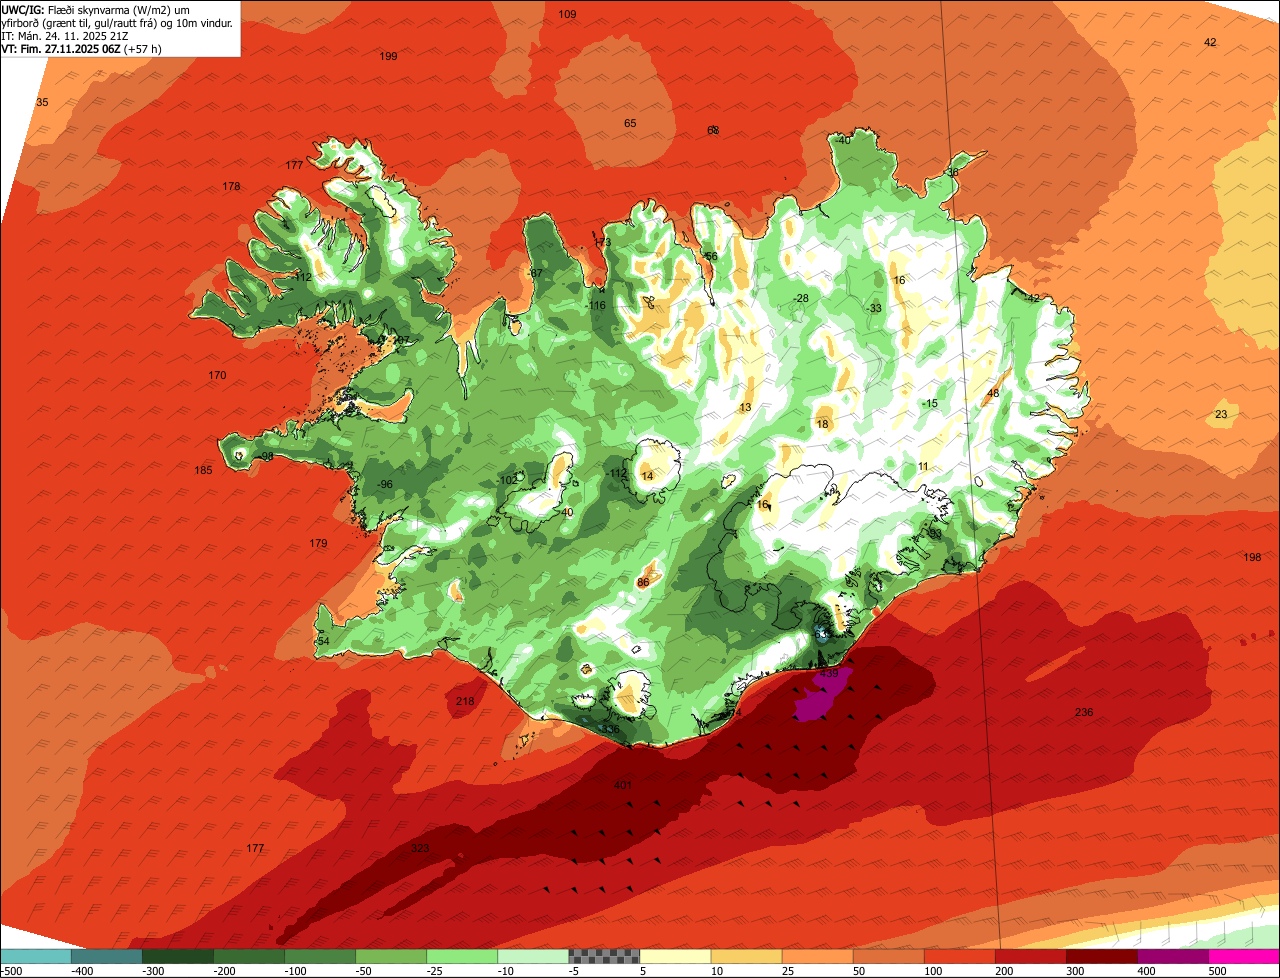Click the map value 109
The width and height of the screenshot is (1280, 978).
(567, 14)
